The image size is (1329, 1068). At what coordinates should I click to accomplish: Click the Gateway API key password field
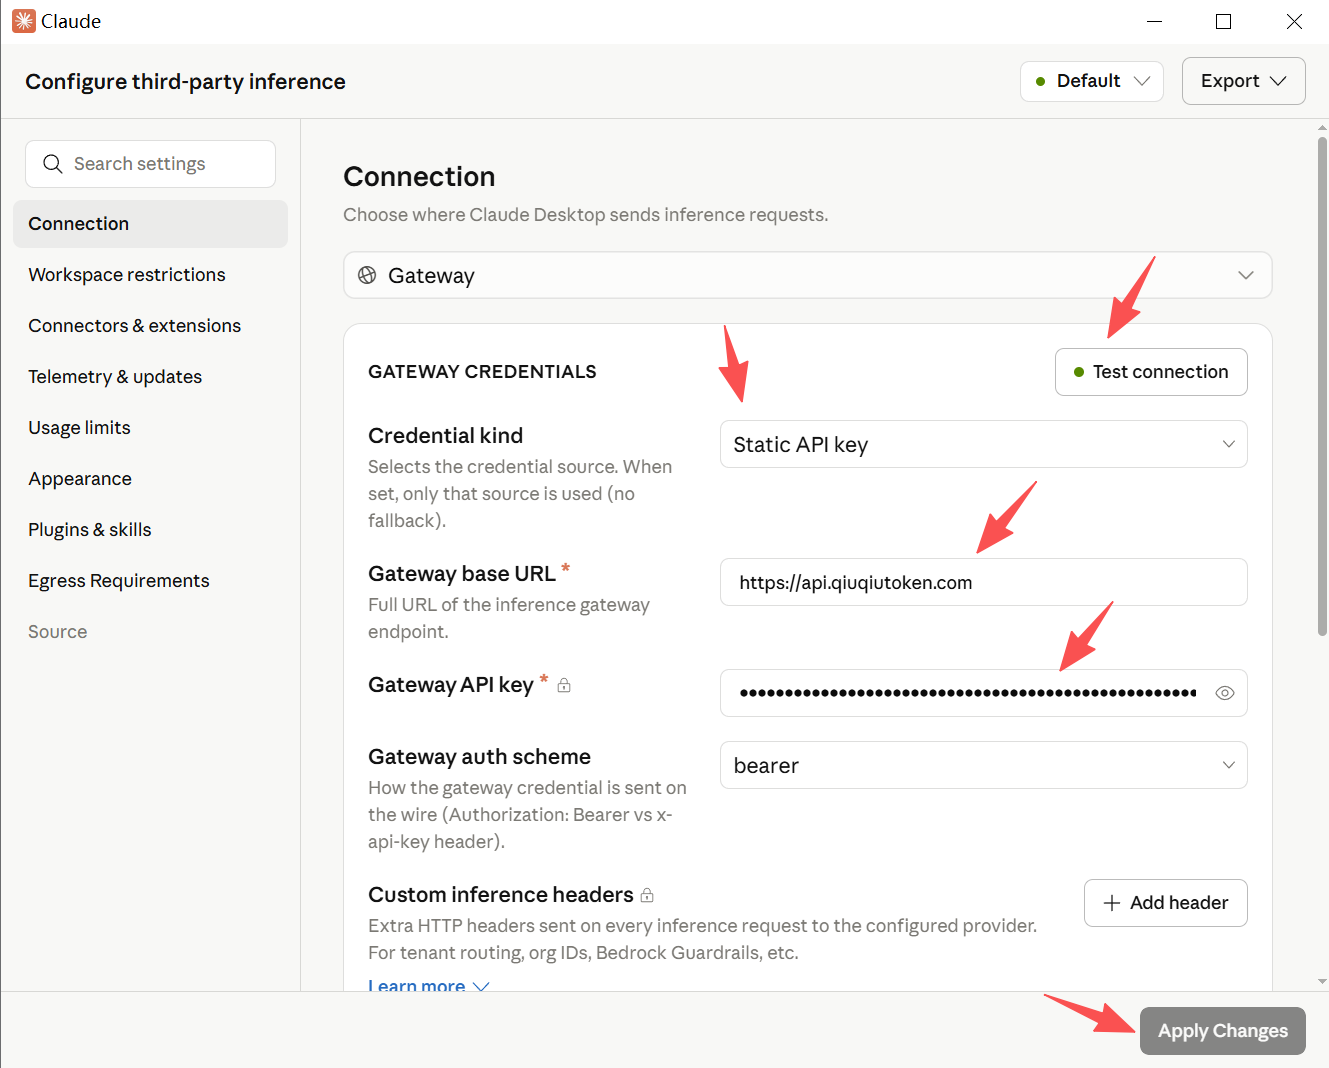(983, 693)
